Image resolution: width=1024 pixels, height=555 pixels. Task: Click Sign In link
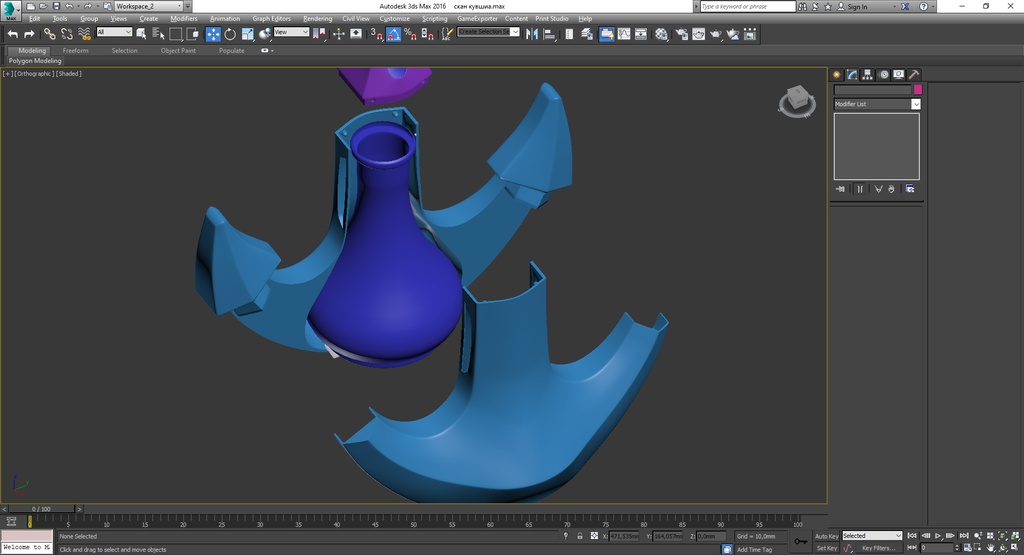[x=857, y=7]
